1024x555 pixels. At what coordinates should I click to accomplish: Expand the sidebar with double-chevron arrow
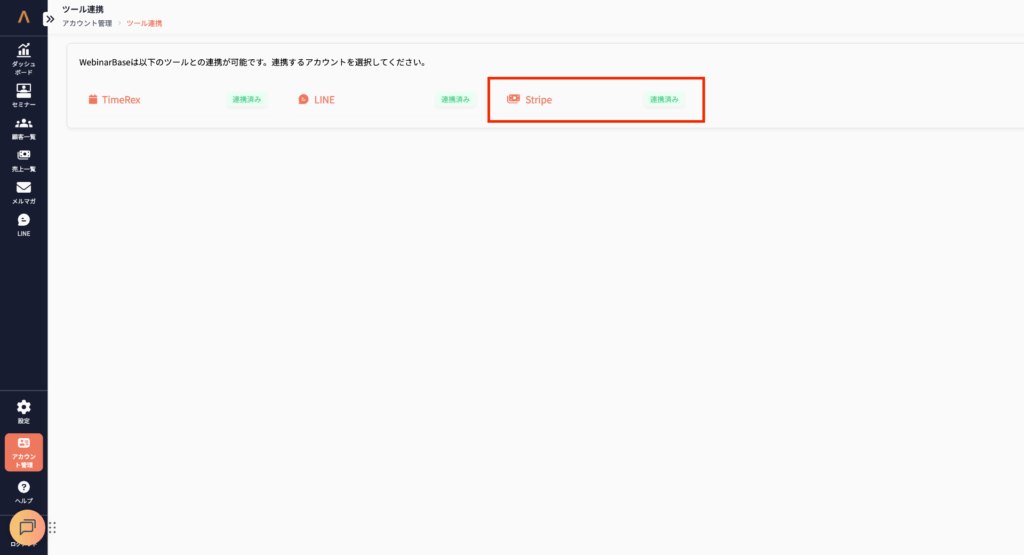coord(50,18)
